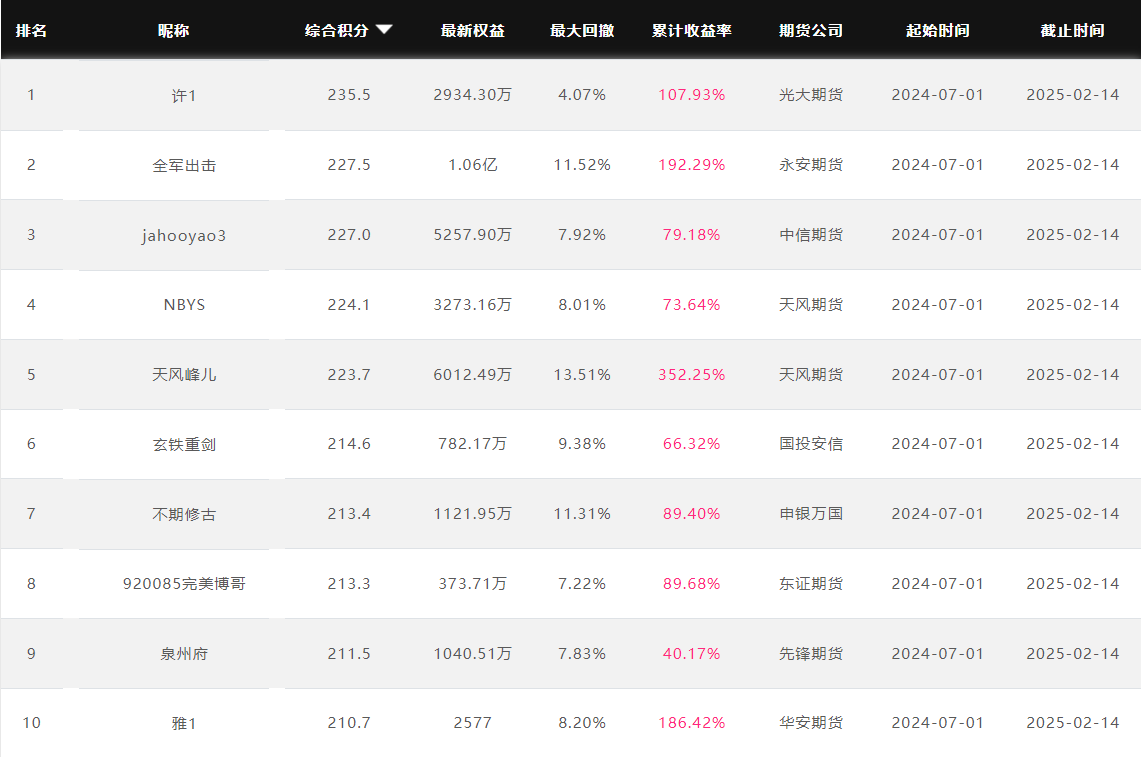Click the 最大回撤 column header
Image resolution: width=1141 pixels, height=757 pixels.
tap(582, 31)
